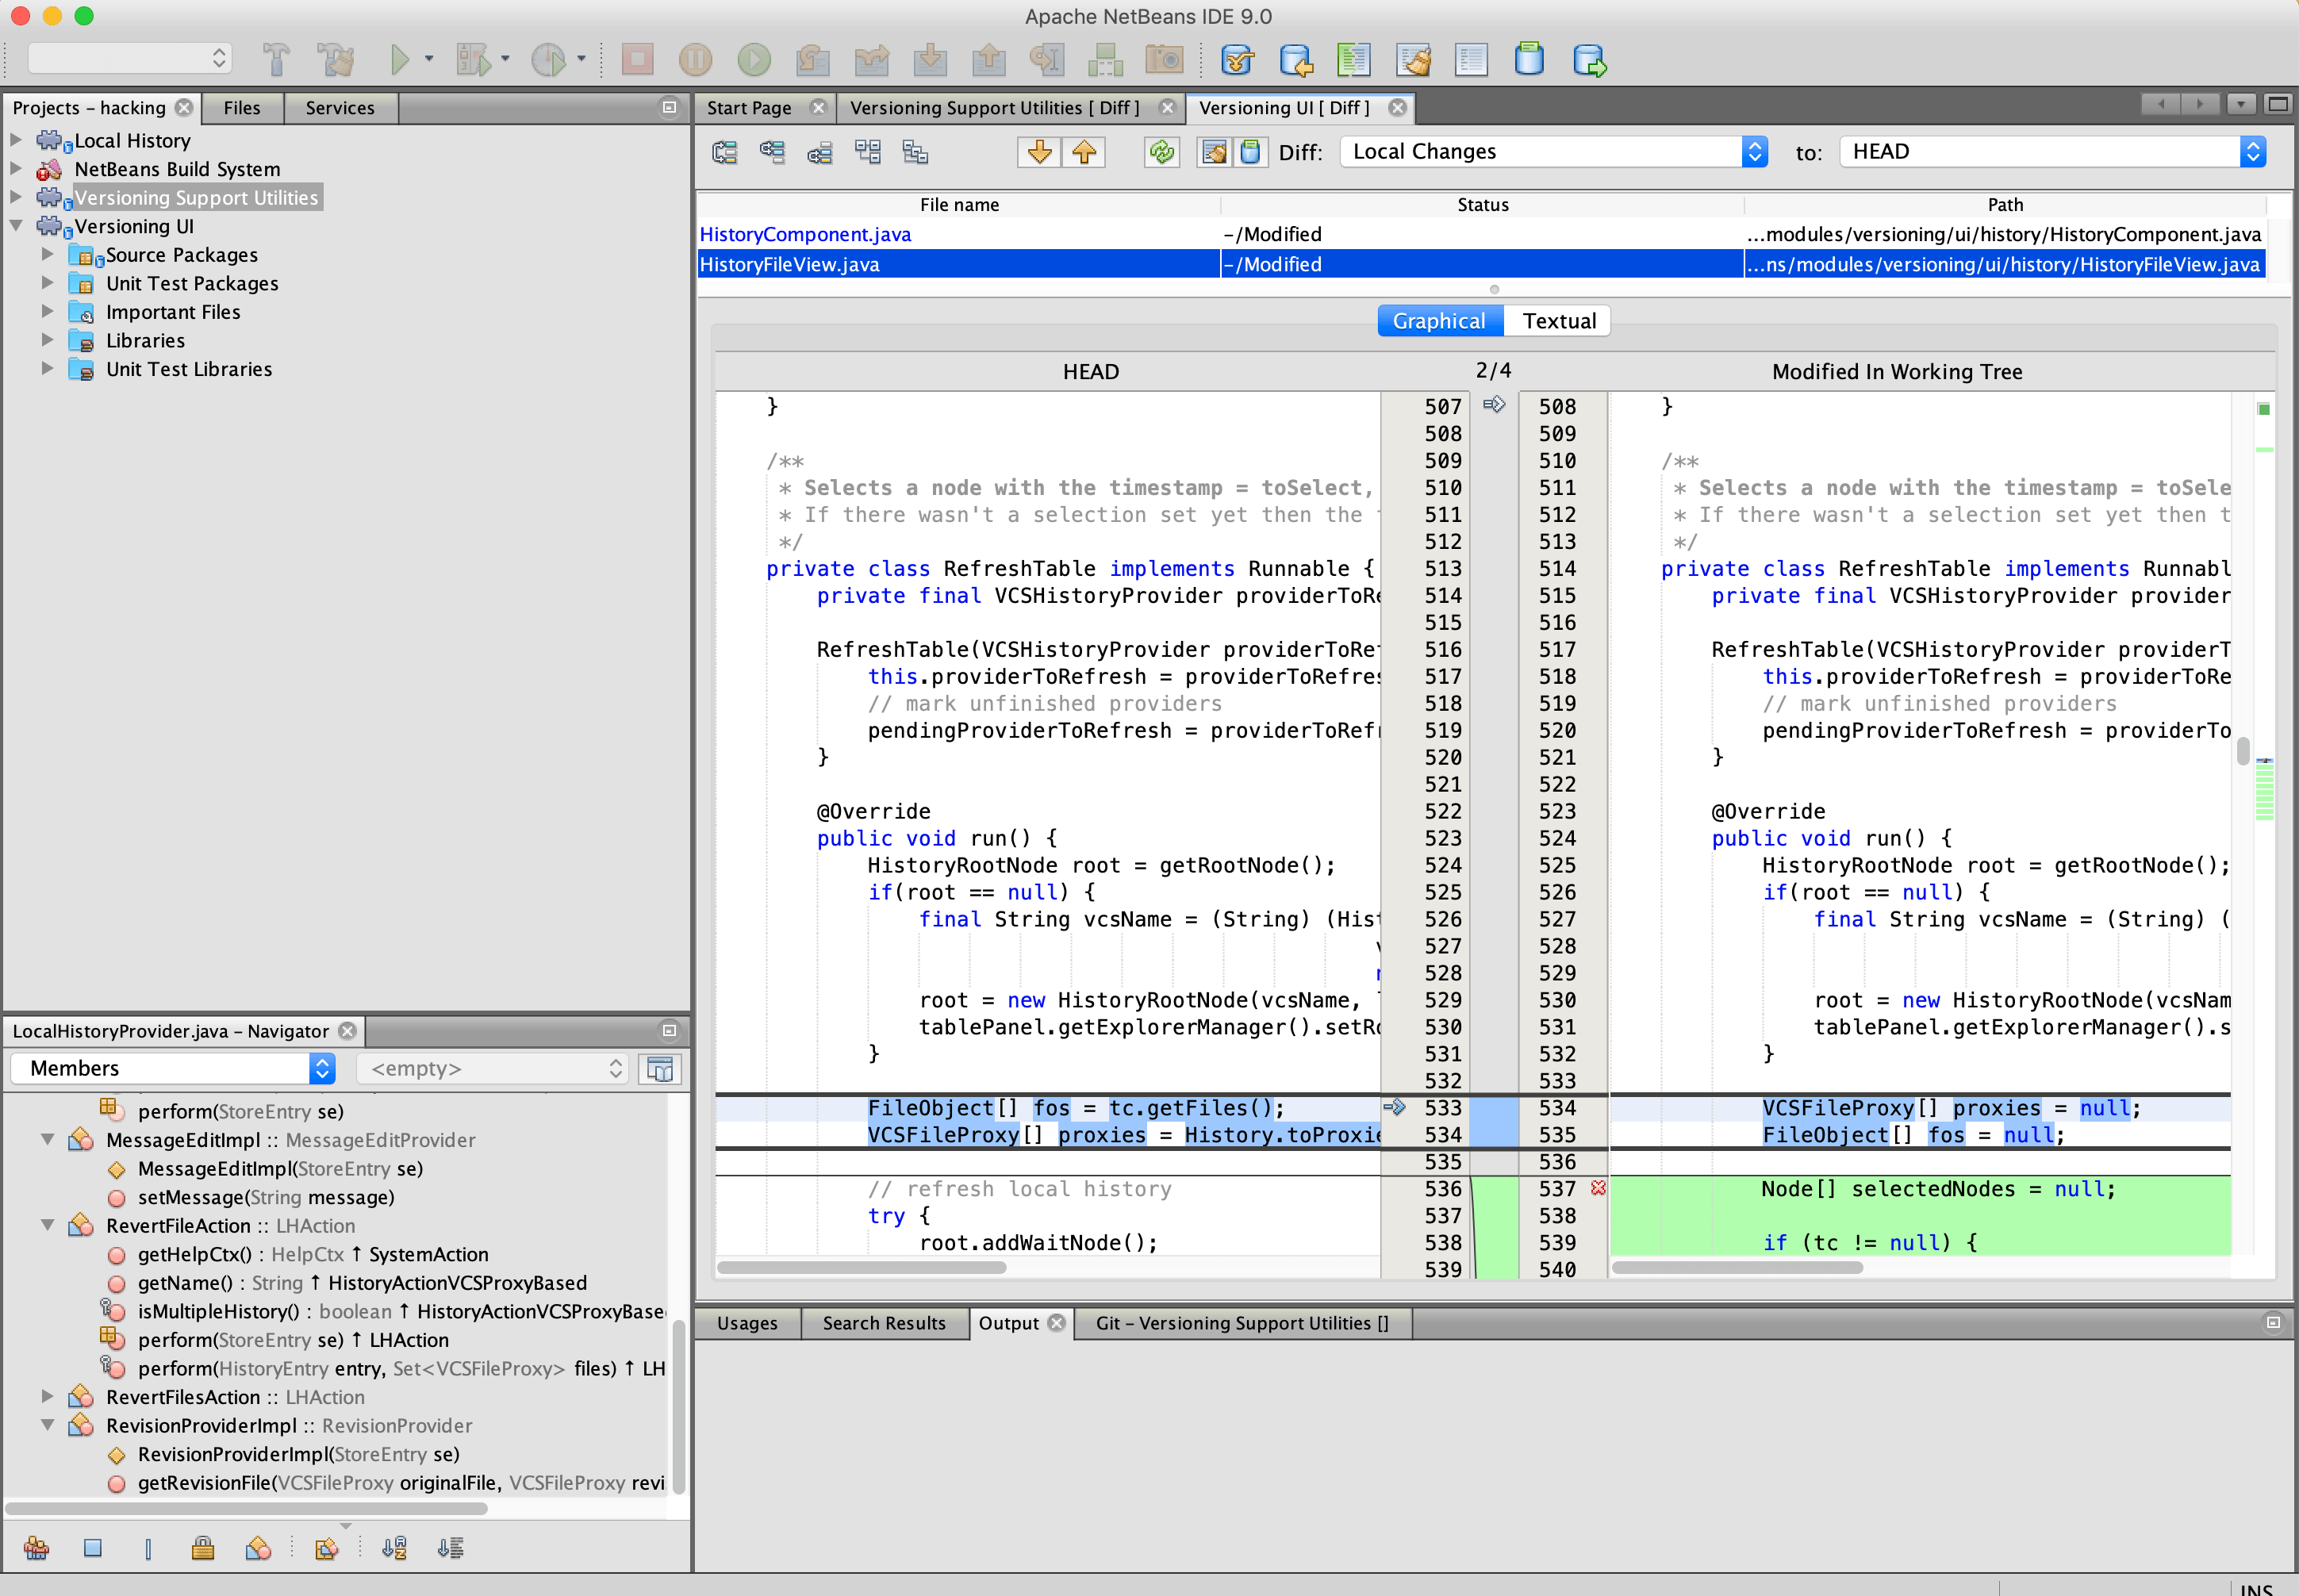Click Sort by Name A-Z icon
2299x1596 pixels.
click(394, 1548)
